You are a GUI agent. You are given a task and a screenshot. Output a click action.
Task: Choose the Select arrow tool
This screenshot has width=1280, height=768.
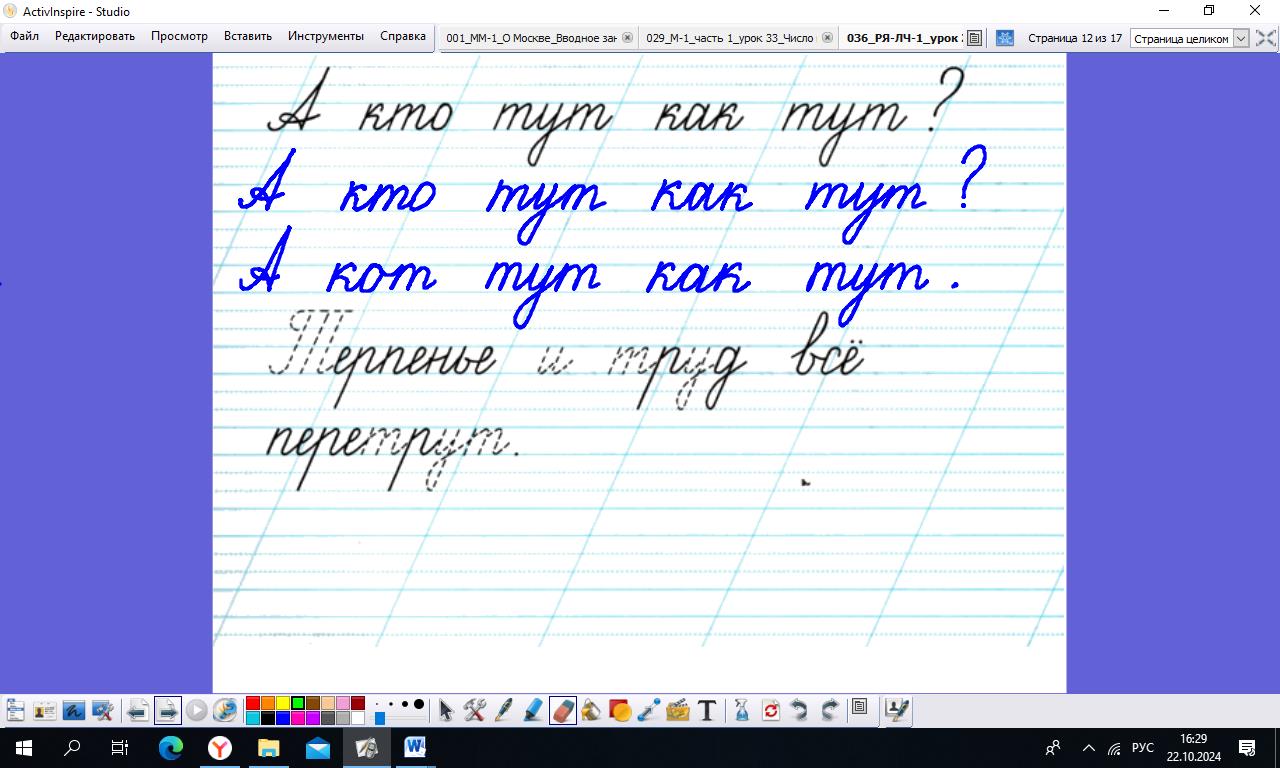(x=446, y=710)
